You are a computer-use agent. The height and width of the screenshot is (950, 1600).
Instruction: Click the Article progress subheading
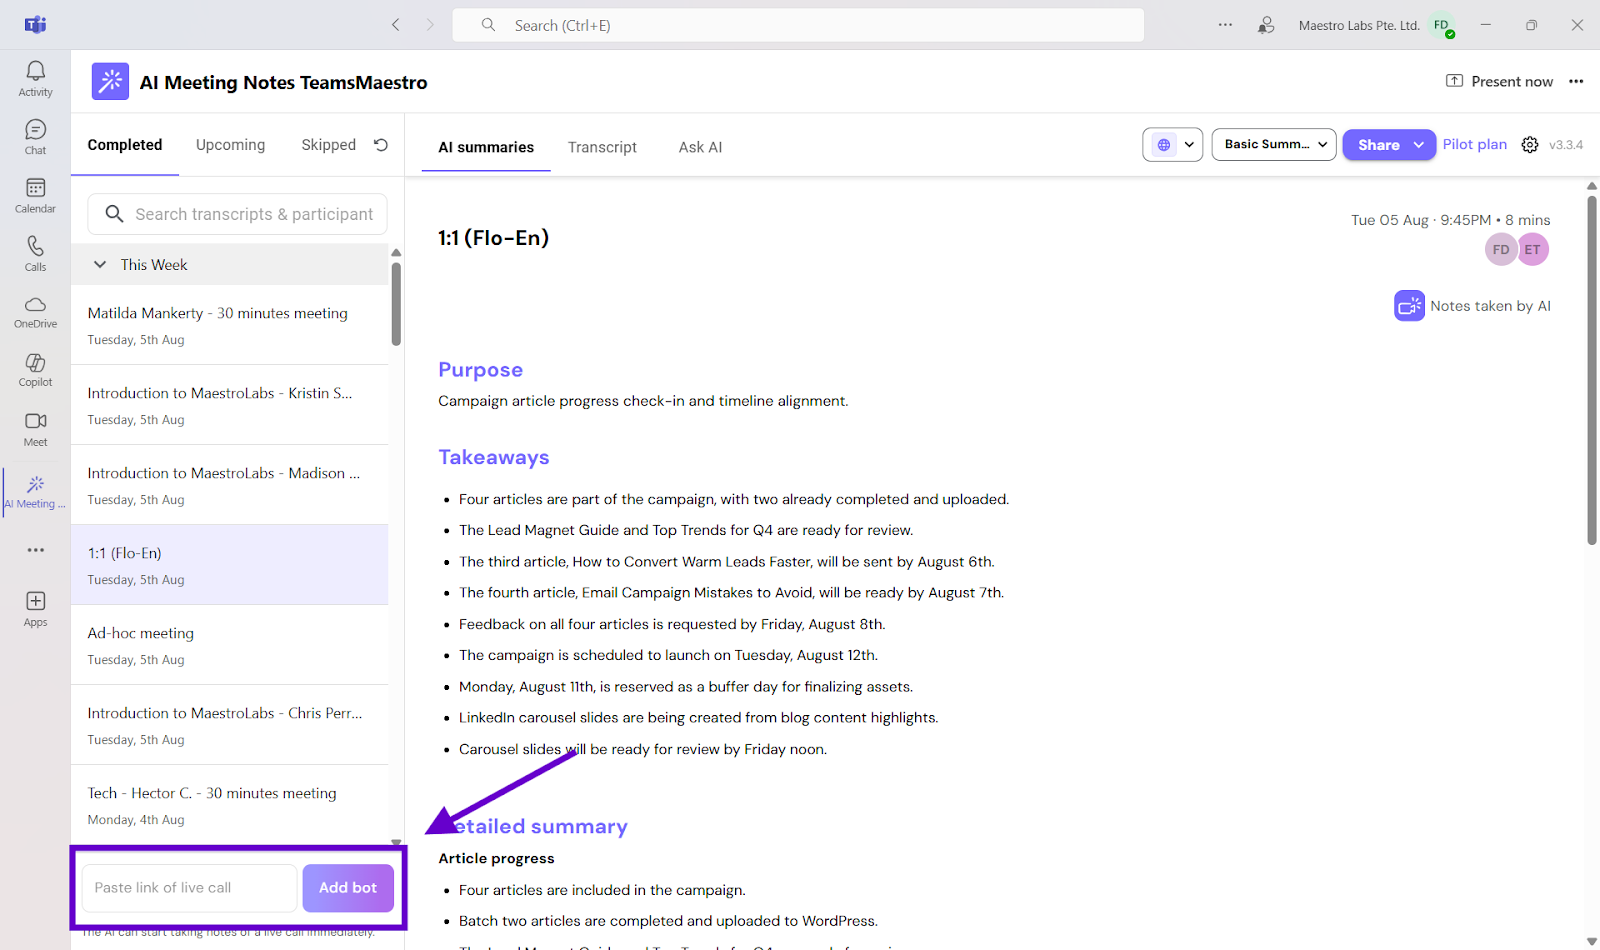(496, 858)
